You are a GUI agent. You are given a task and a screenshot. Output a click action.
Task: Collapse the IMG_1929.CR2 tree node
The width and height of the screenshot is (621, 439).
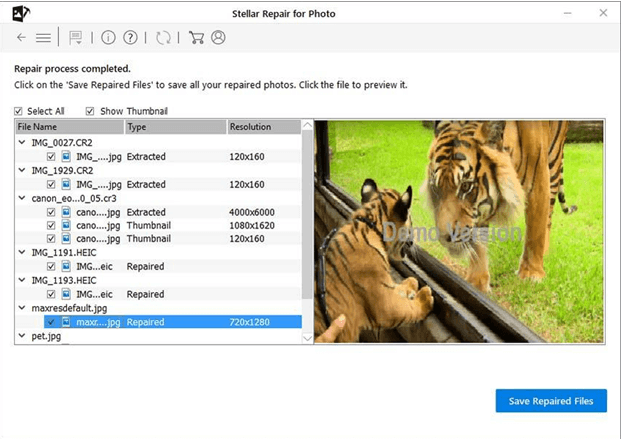[x=22, y=171]
